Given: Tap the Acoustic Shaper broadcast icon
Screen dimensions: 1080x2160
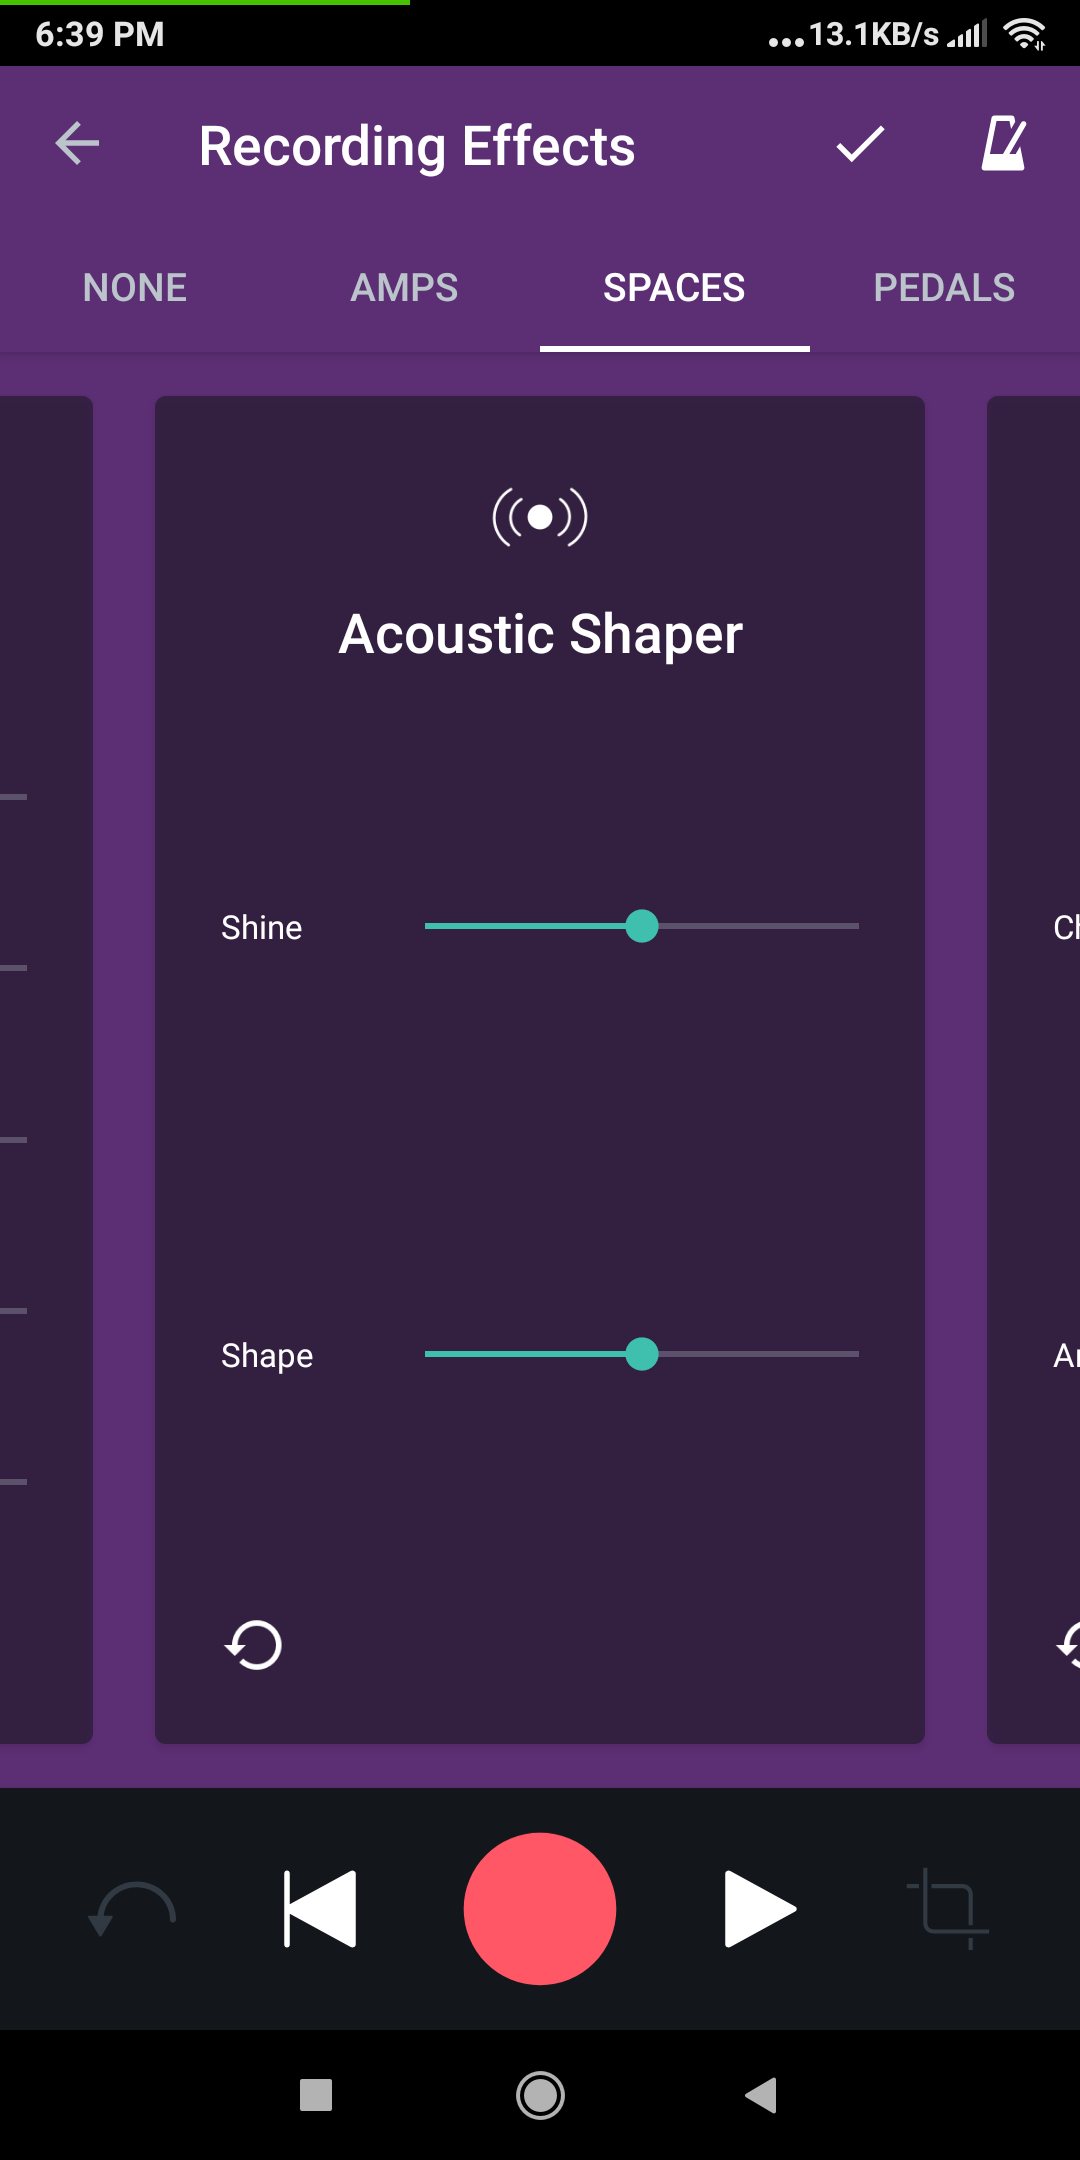Looking at the screenshot, I should (x=540, y=517).
